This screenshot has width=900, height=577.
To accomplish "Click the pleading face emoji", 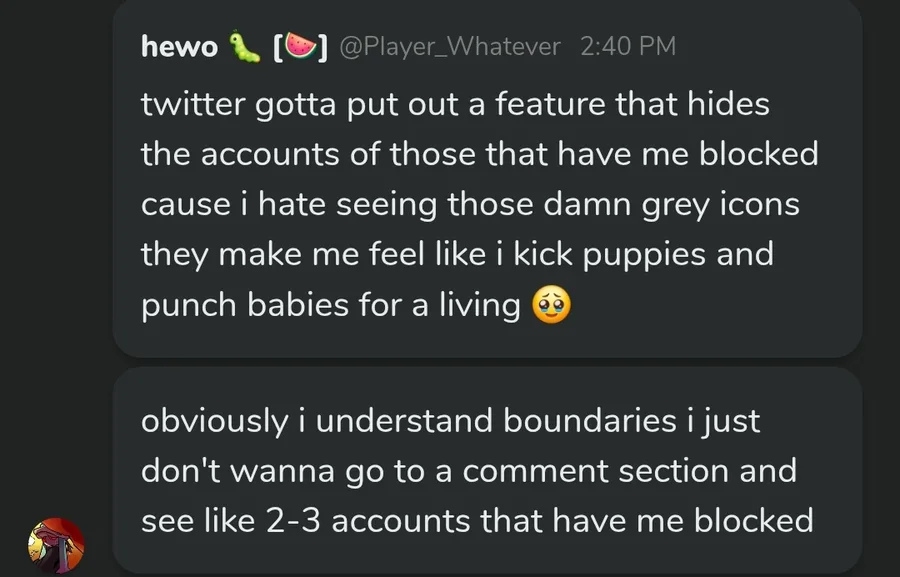I will tap(551, 306).
